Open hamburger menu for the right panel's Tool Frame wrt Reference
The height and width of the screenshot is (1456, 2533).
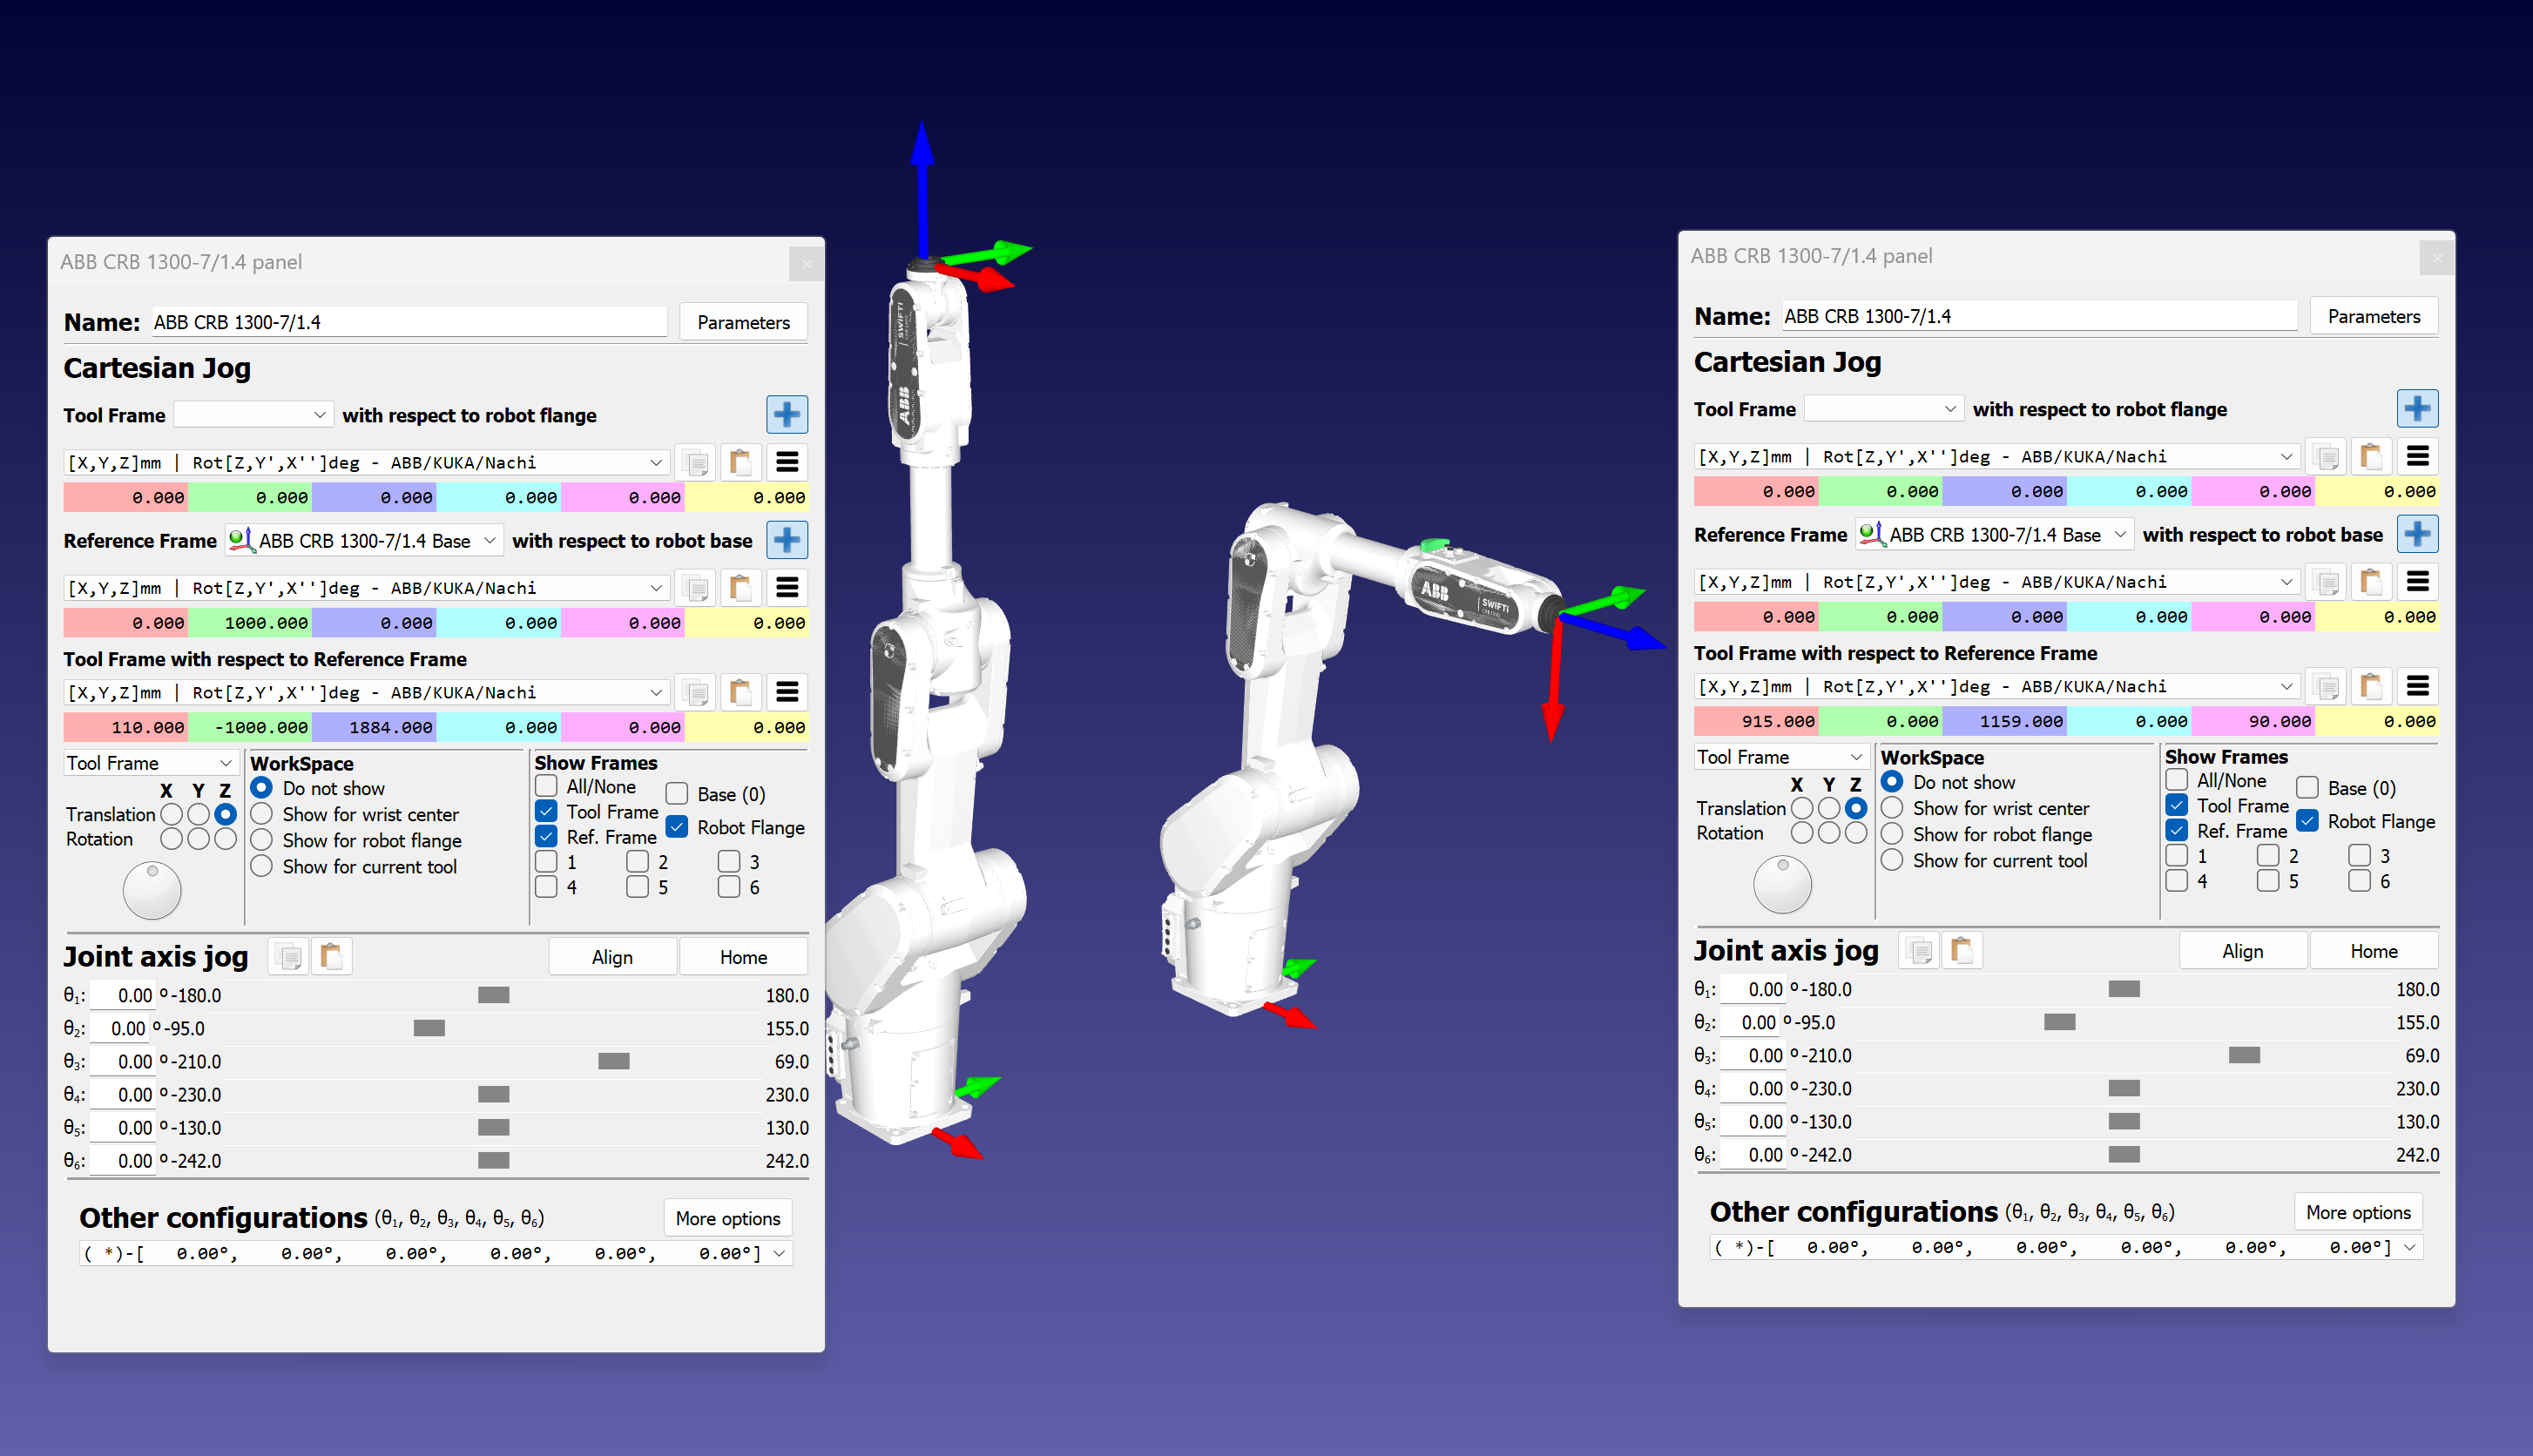pyautogui.click(x=2417, y=687)
